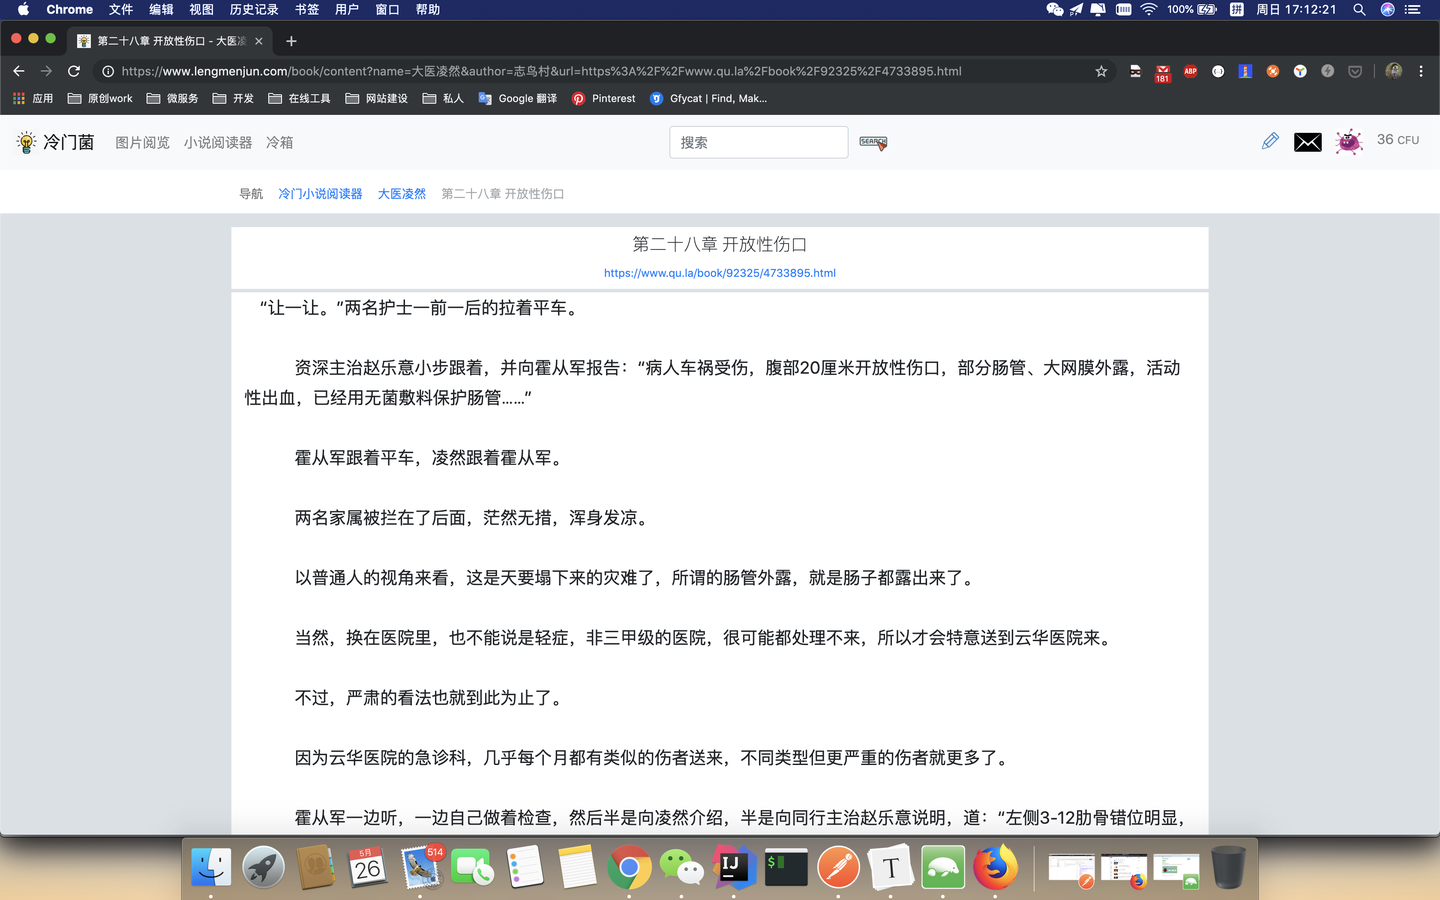Open the 历史记录 menu
Screen dimensions: 1440x900
click(x=254, y=9)
